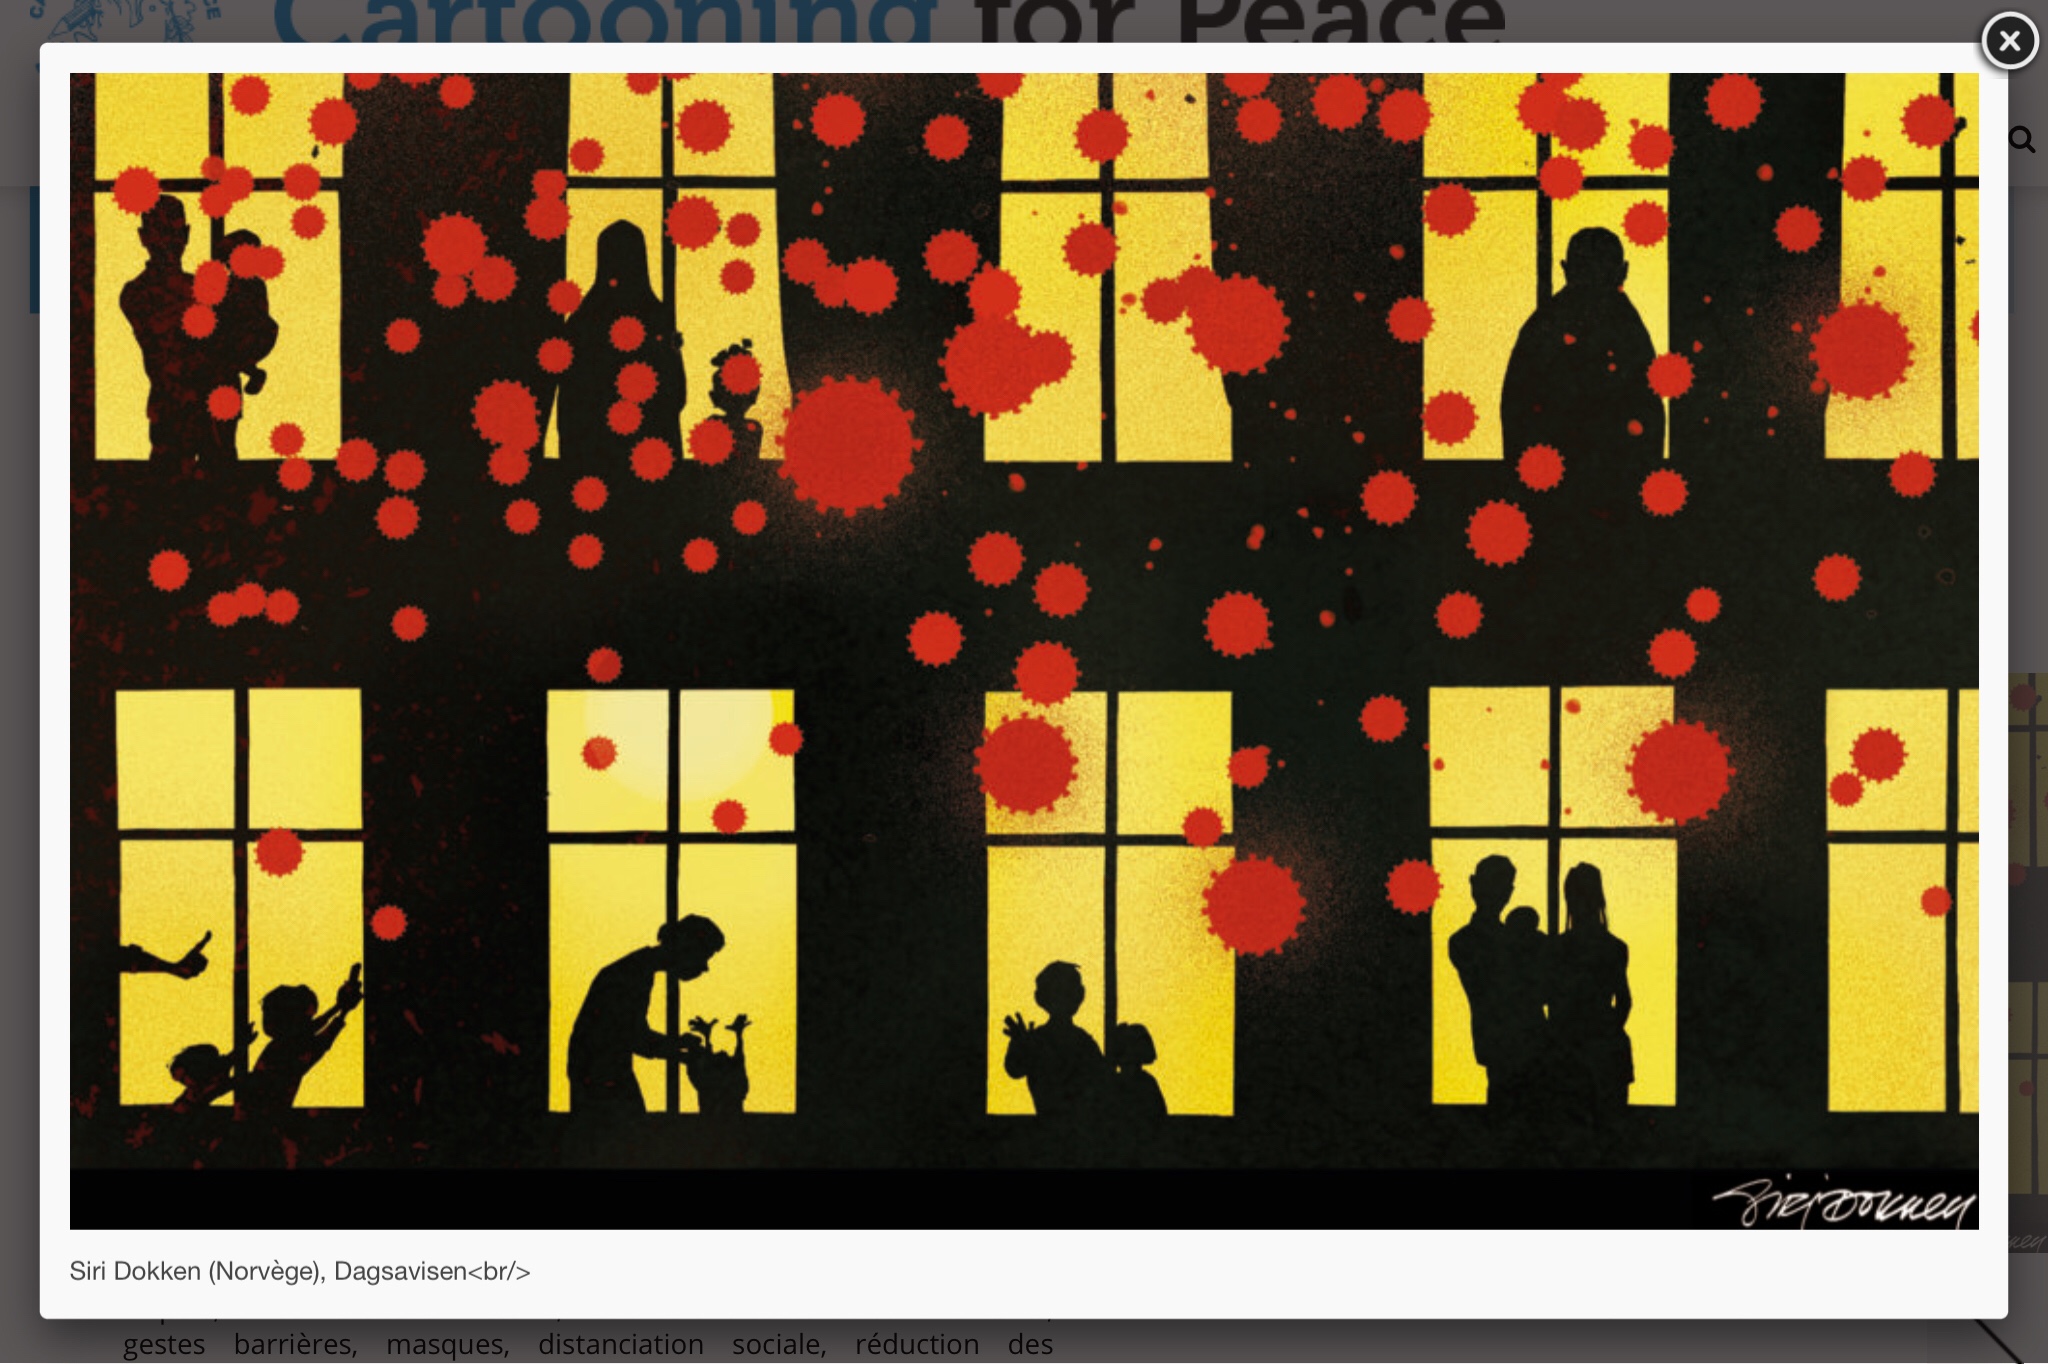Click the dimmed overlay below the lightbox
Screen dimensions: 2048x1364
tap(1500, 1342)
